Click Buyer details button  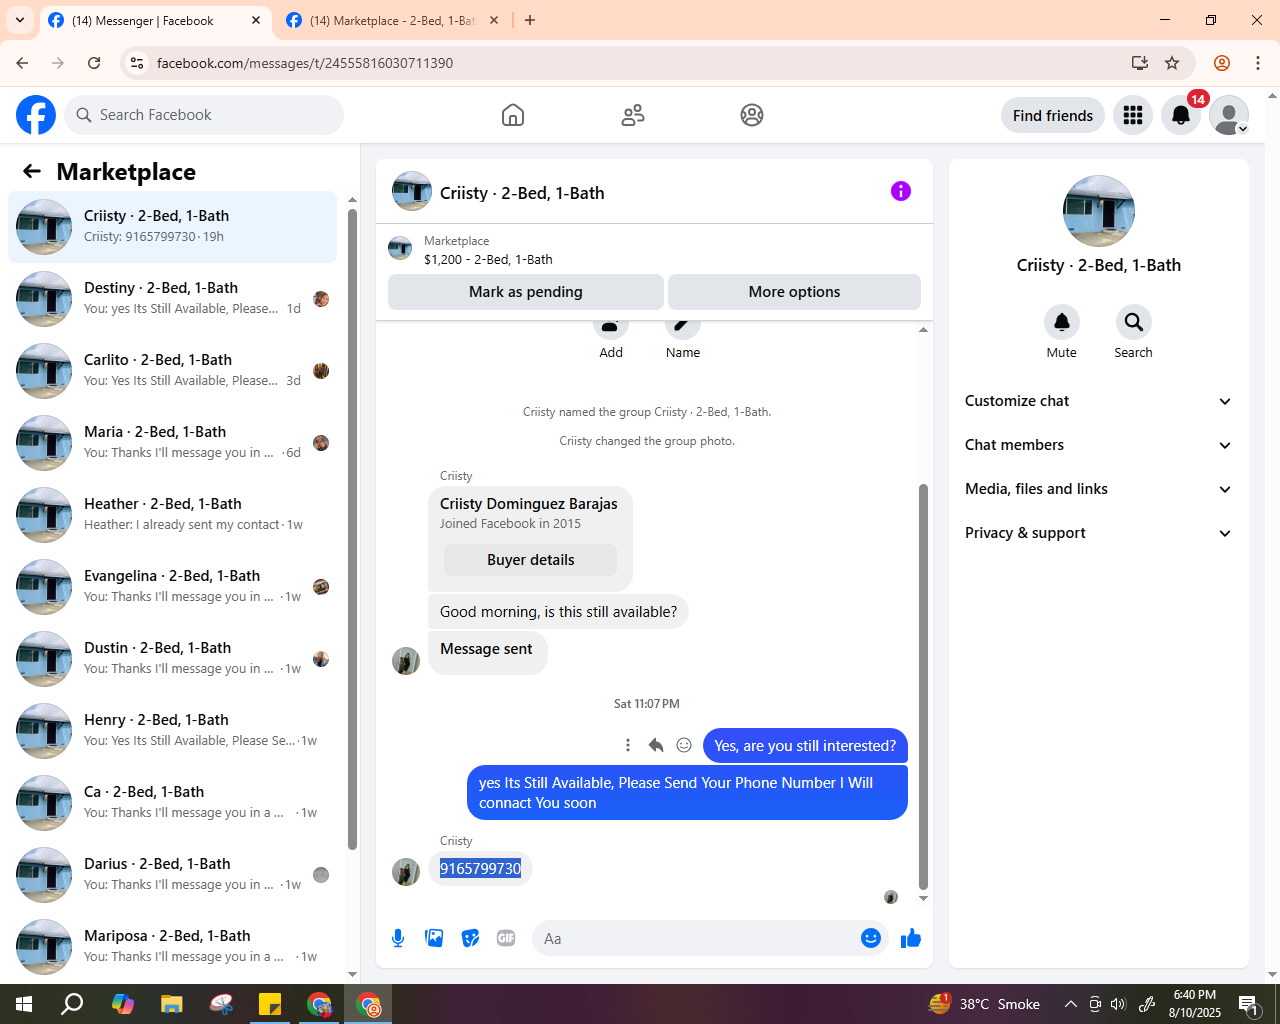530,560
